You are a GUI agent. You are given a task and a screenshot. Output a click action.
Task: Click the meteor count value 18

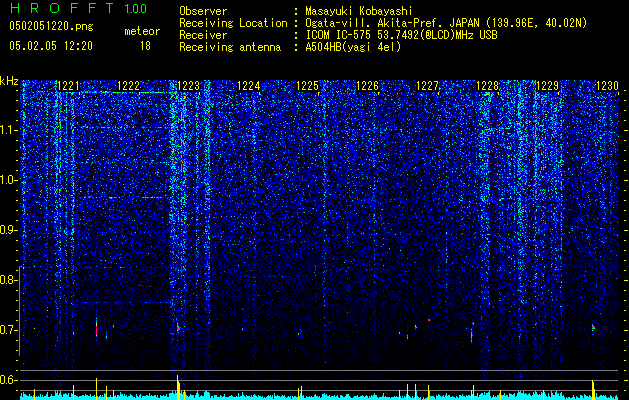(x=145, y=46)
